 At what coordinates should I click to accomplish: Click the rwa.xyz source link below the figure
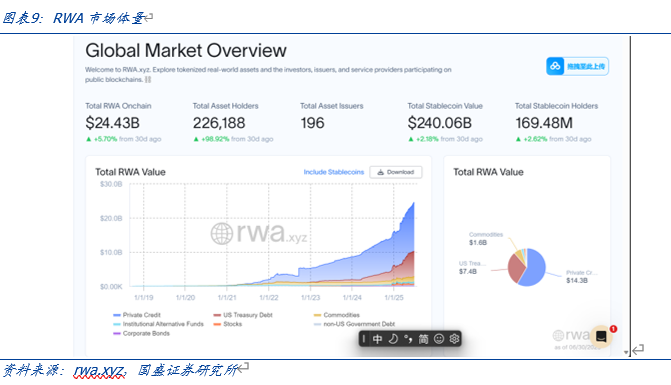tap(100, 370)
